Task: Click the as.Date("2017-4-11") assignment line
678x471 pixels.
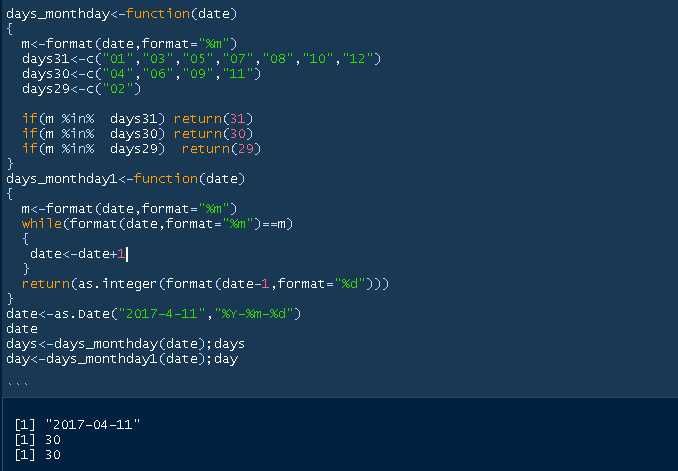Action: click(150, 313)
